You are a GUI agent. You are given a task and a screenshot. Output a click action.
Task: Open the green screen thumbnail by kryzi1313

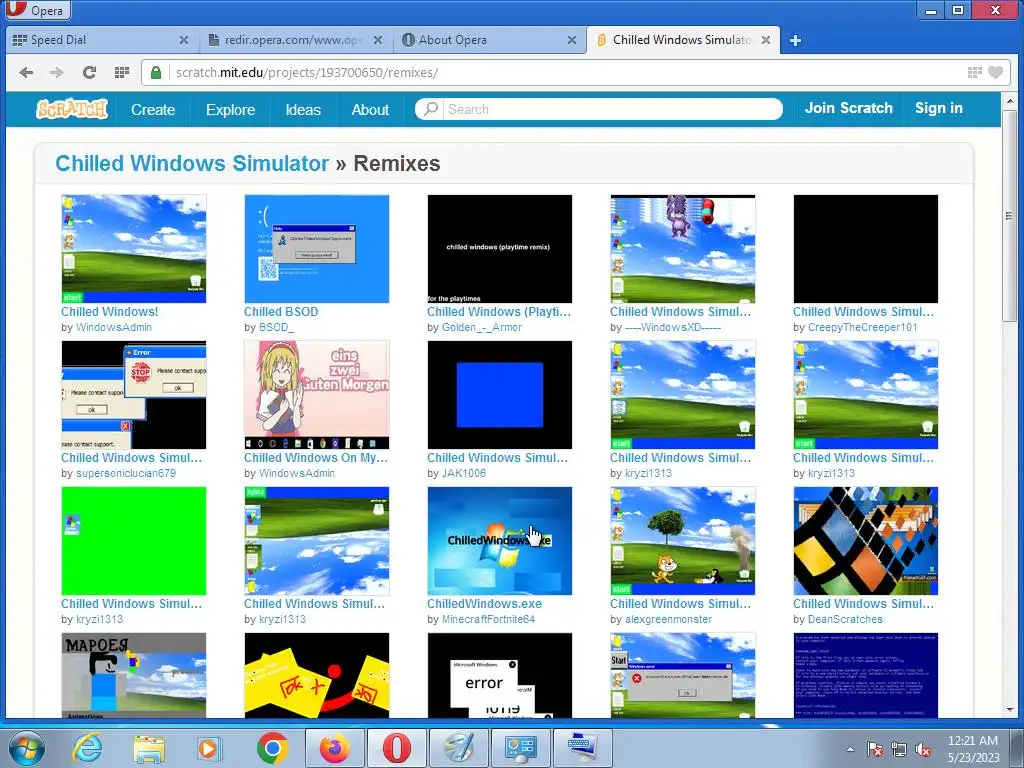(x=134, y=541)
